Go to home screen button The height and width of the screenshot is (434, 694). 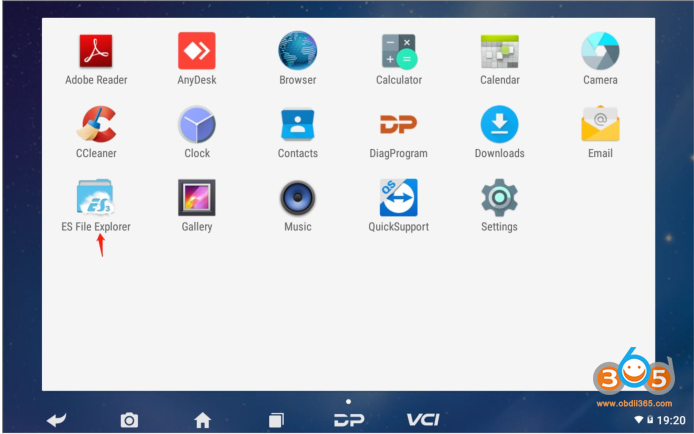(x=203, y=420)
